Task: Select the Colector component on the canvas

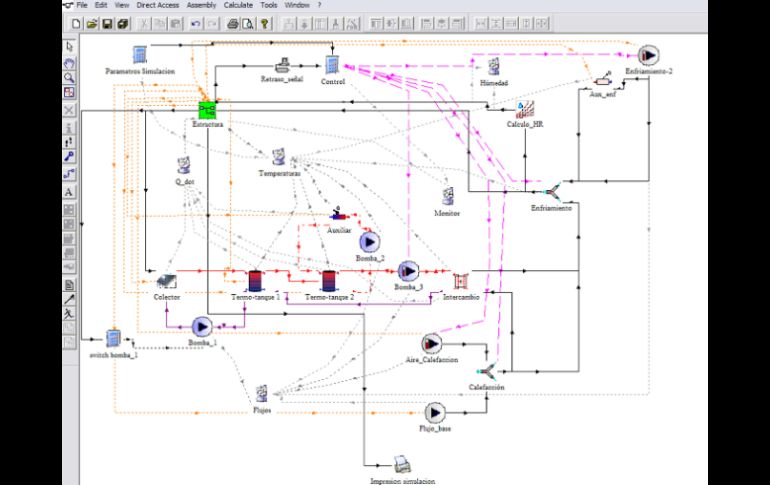Action: point(167,280)
